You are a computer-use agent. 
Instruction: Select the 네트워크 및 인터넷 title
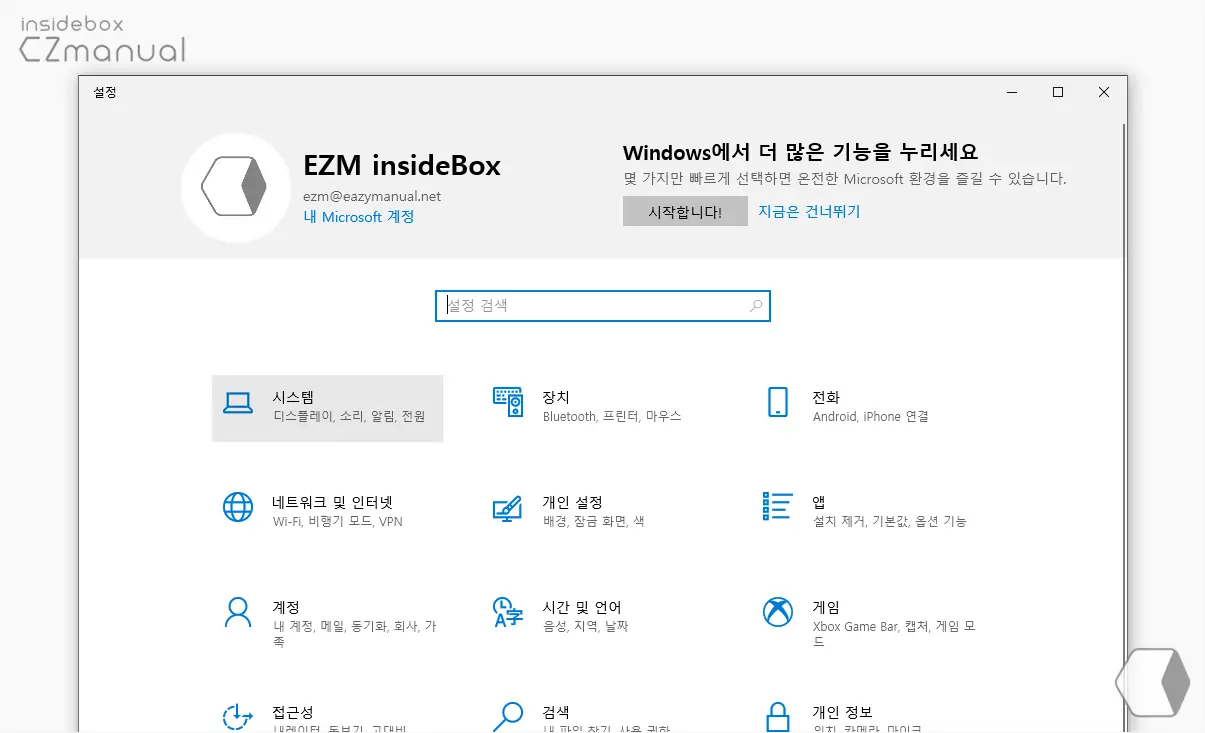pos(333,502)
